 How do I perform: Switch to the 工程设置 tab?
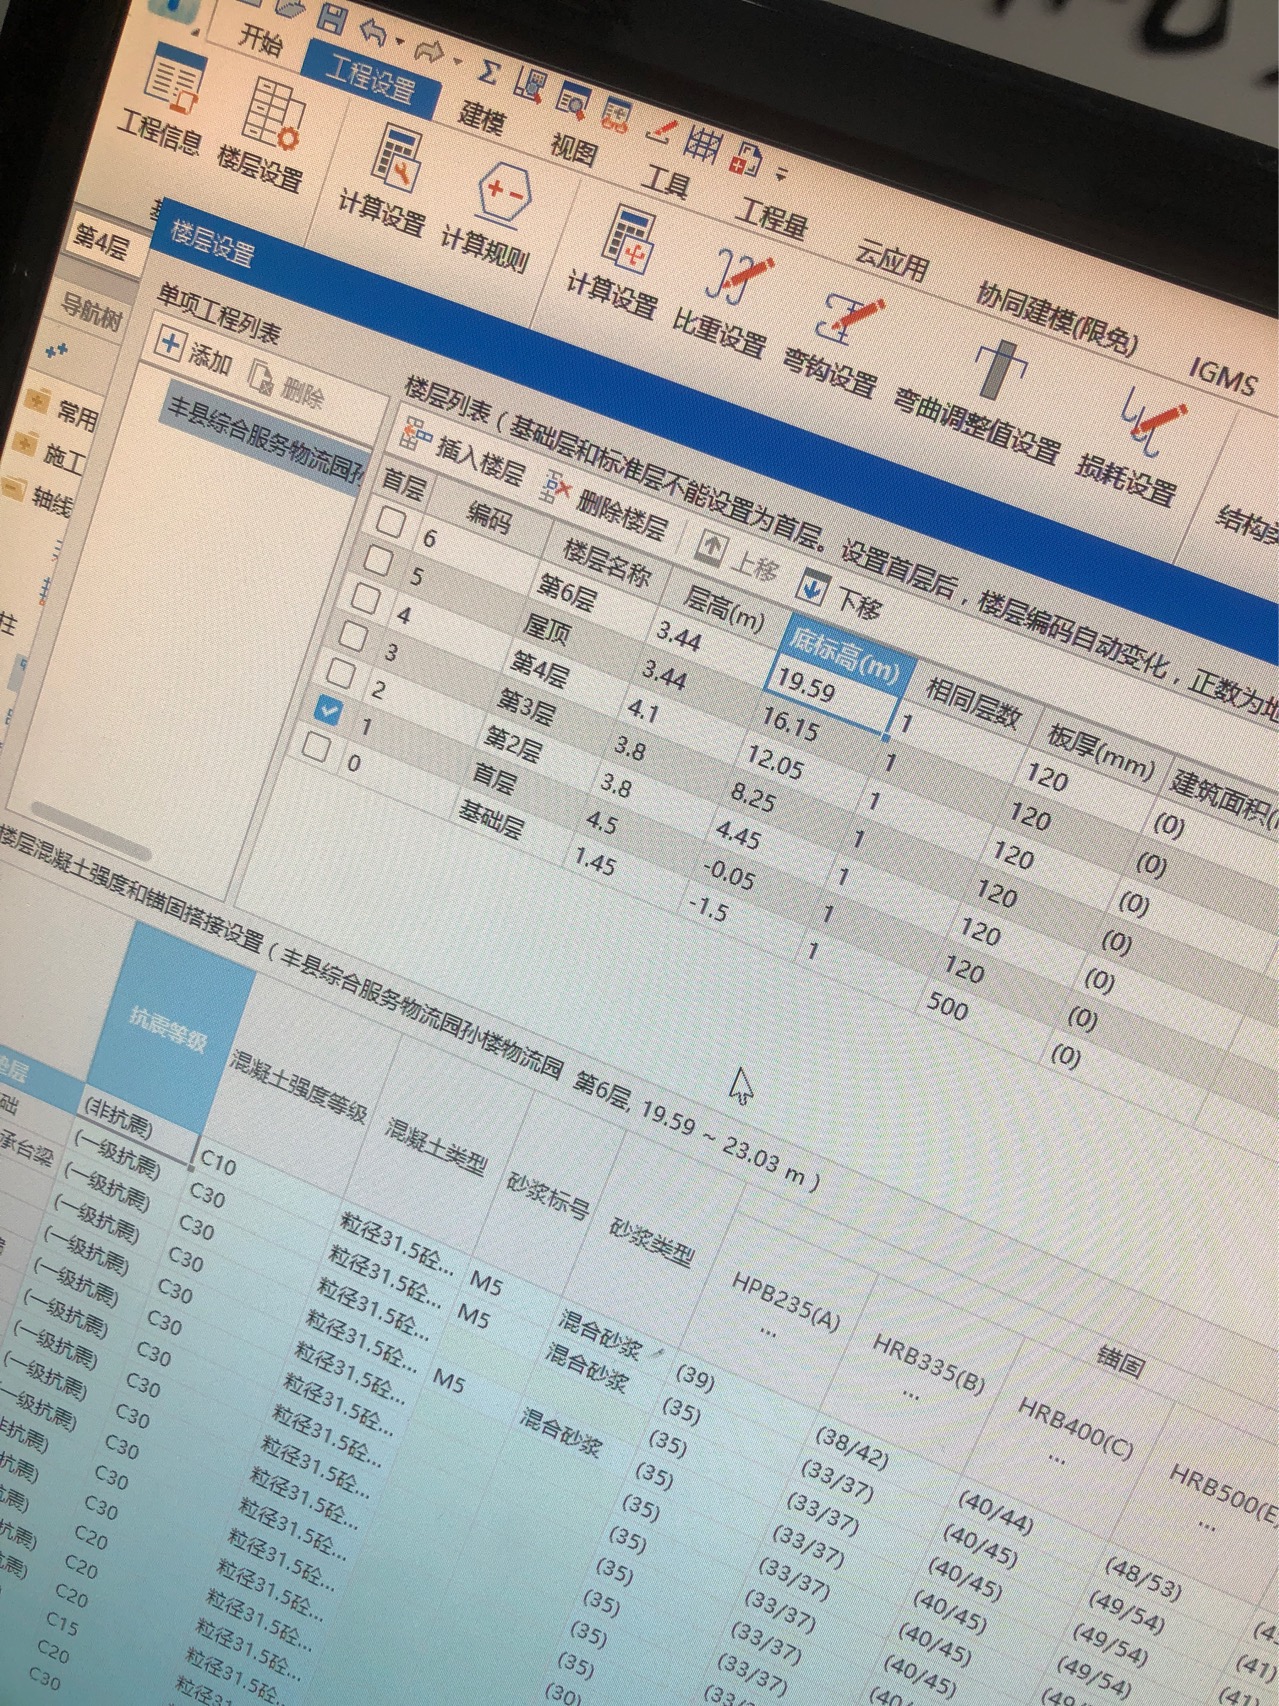click(372, 80)
